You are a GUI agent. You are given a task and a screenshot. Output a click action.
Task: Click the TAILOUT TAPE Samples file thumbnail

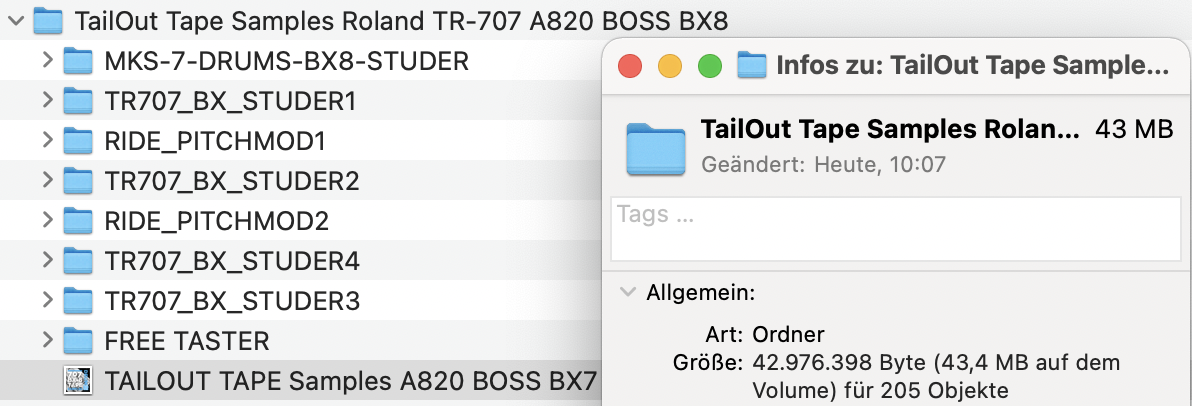pyautogui.click(x=78, y=381)
